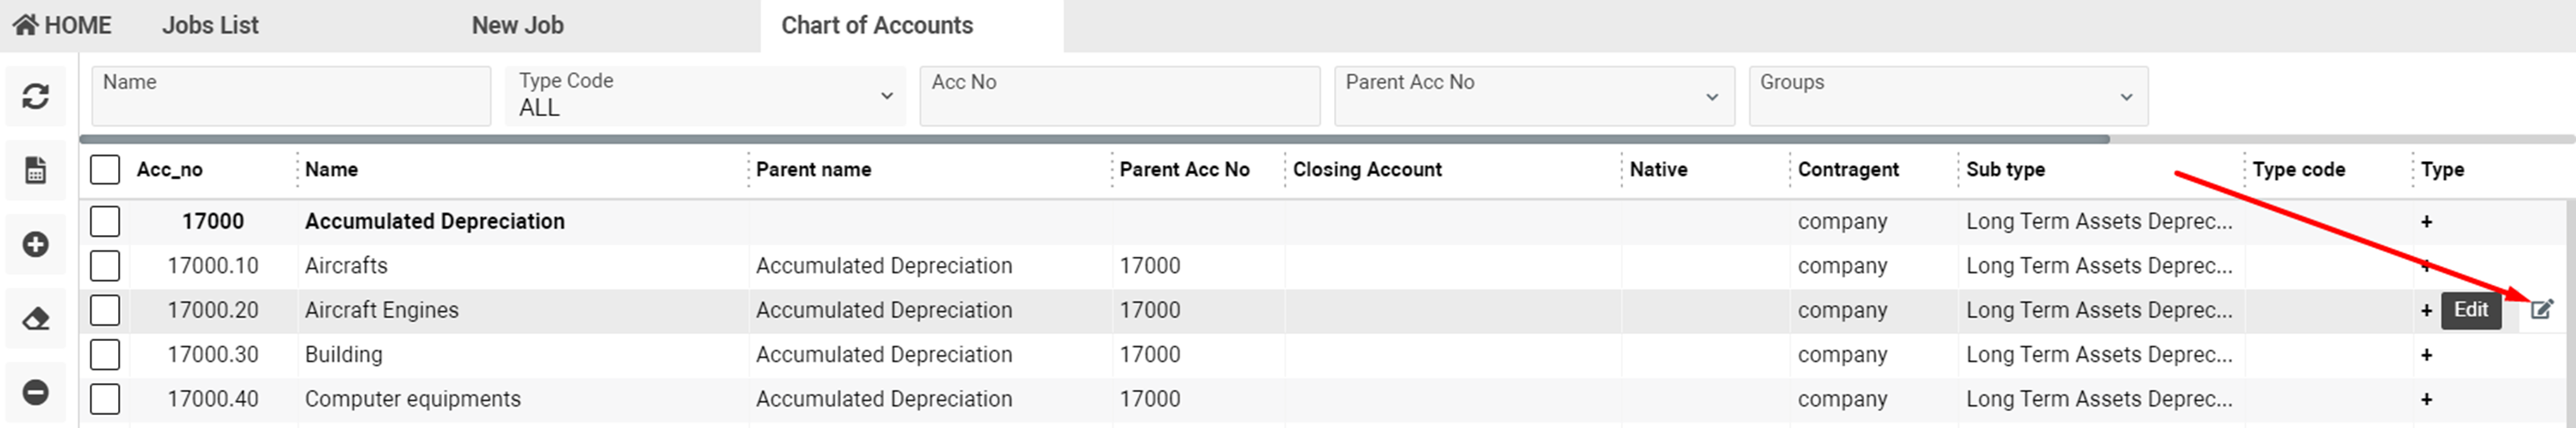The height and width of the screenshot is (428, 2576).
Task: Click the add (plus circle) sidebar icon
Action: coord(36,245)
